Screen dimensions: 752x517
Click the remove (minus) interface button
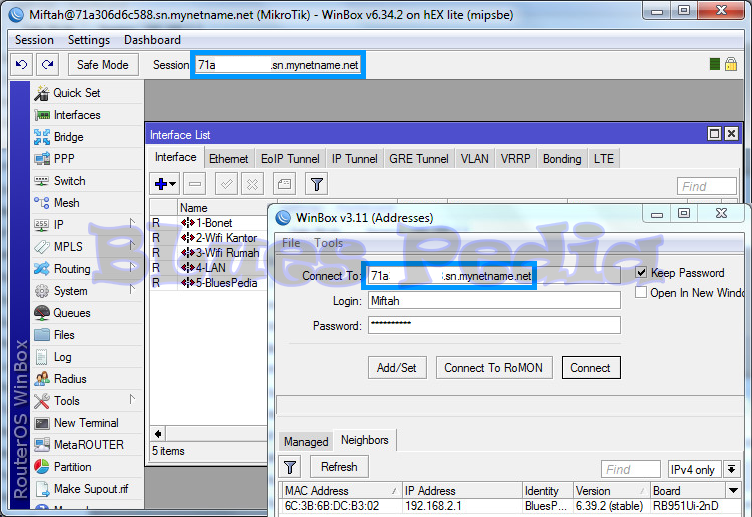195,184
